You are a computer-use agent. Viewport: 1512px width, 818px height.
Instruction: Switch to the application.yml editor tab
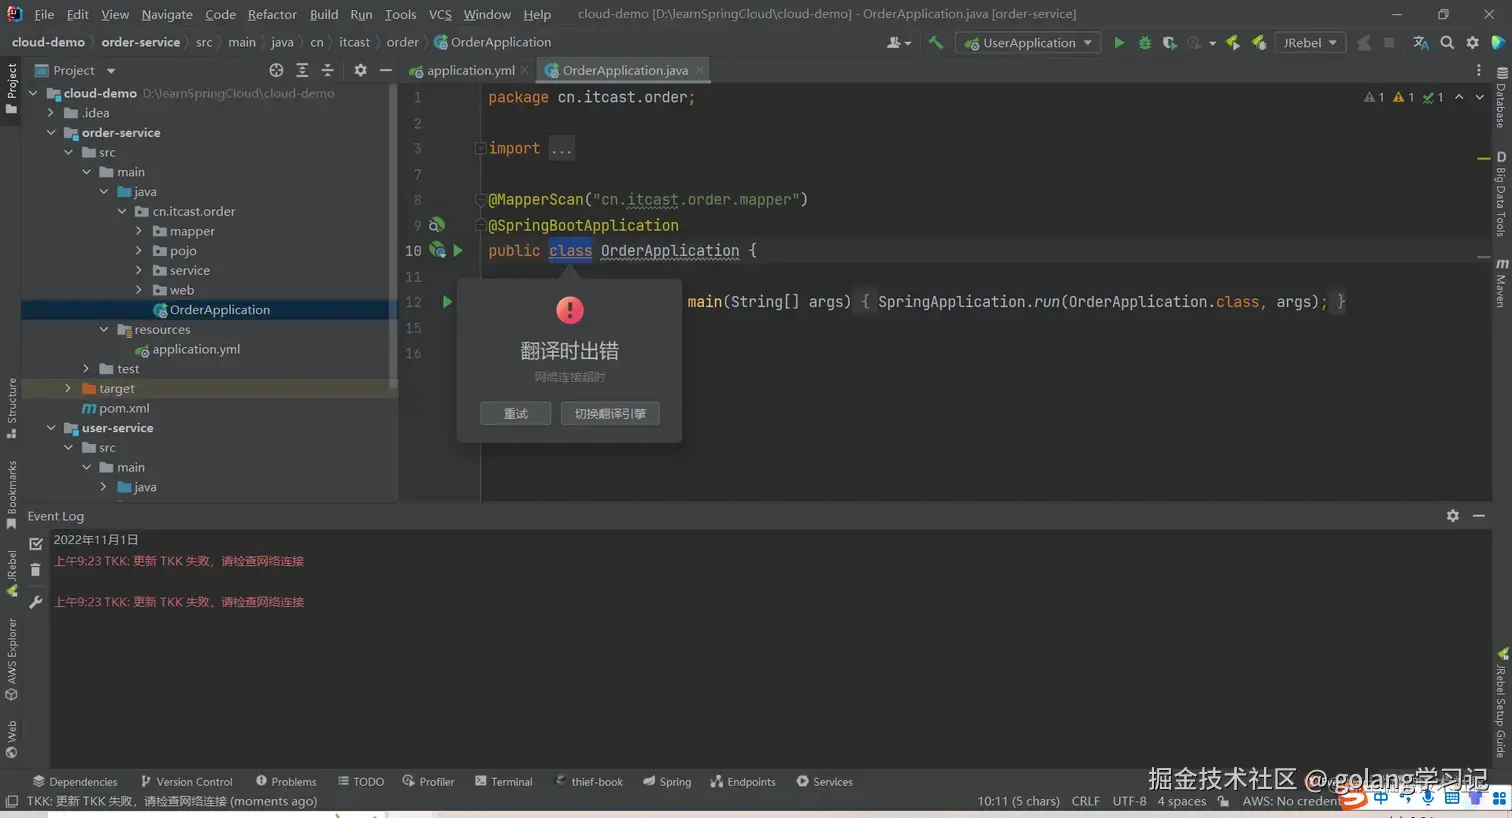pyautogui.click(x=469, y=70)
